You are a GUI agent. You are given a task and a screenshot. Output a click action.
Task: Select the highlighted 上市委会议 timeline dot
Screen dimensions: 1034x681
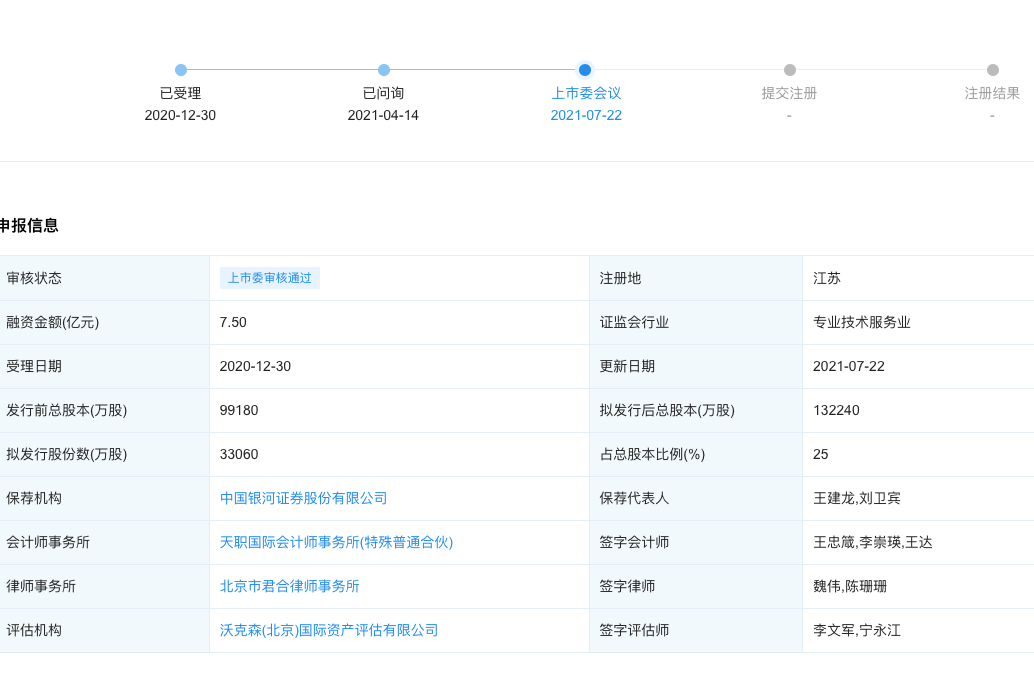pyautogui.click(x=585, y=70)
